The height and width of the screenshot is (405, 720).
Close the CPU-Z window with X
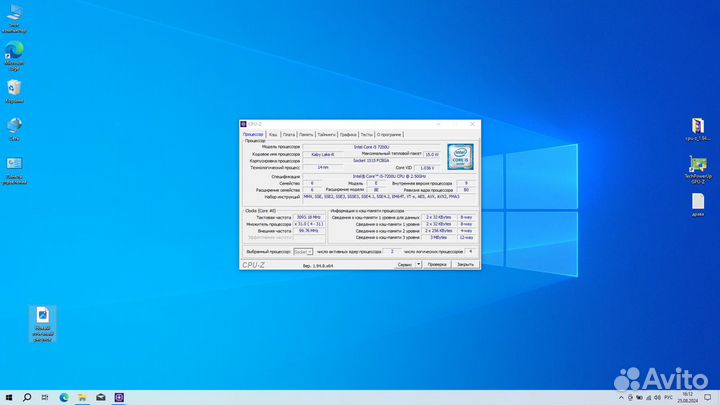pyautogui.click(x=472, y=124)
